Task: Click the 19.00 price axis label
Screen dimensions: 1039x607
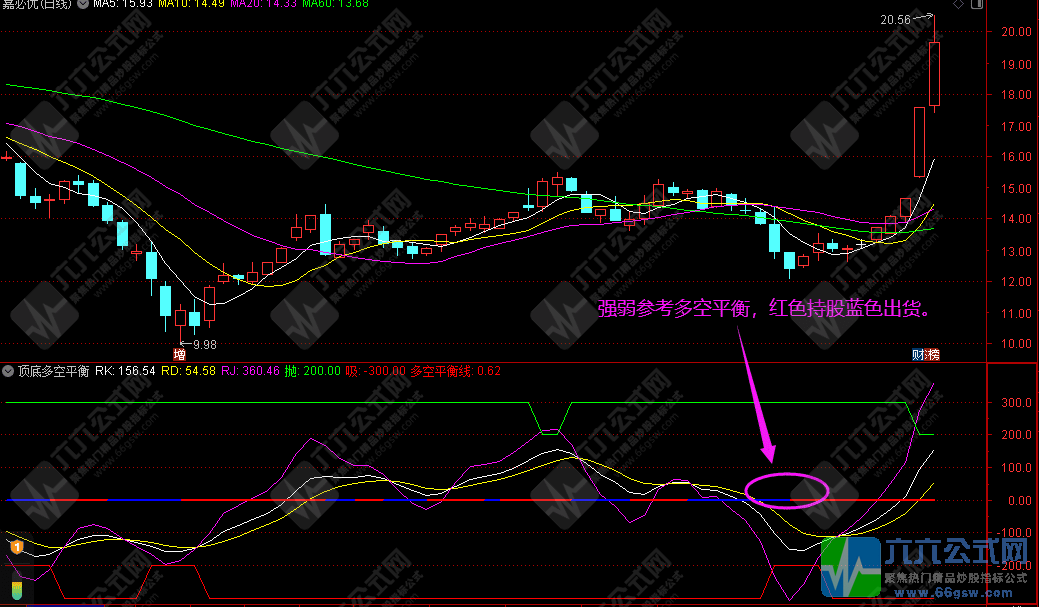Action: coord(1016,64)
